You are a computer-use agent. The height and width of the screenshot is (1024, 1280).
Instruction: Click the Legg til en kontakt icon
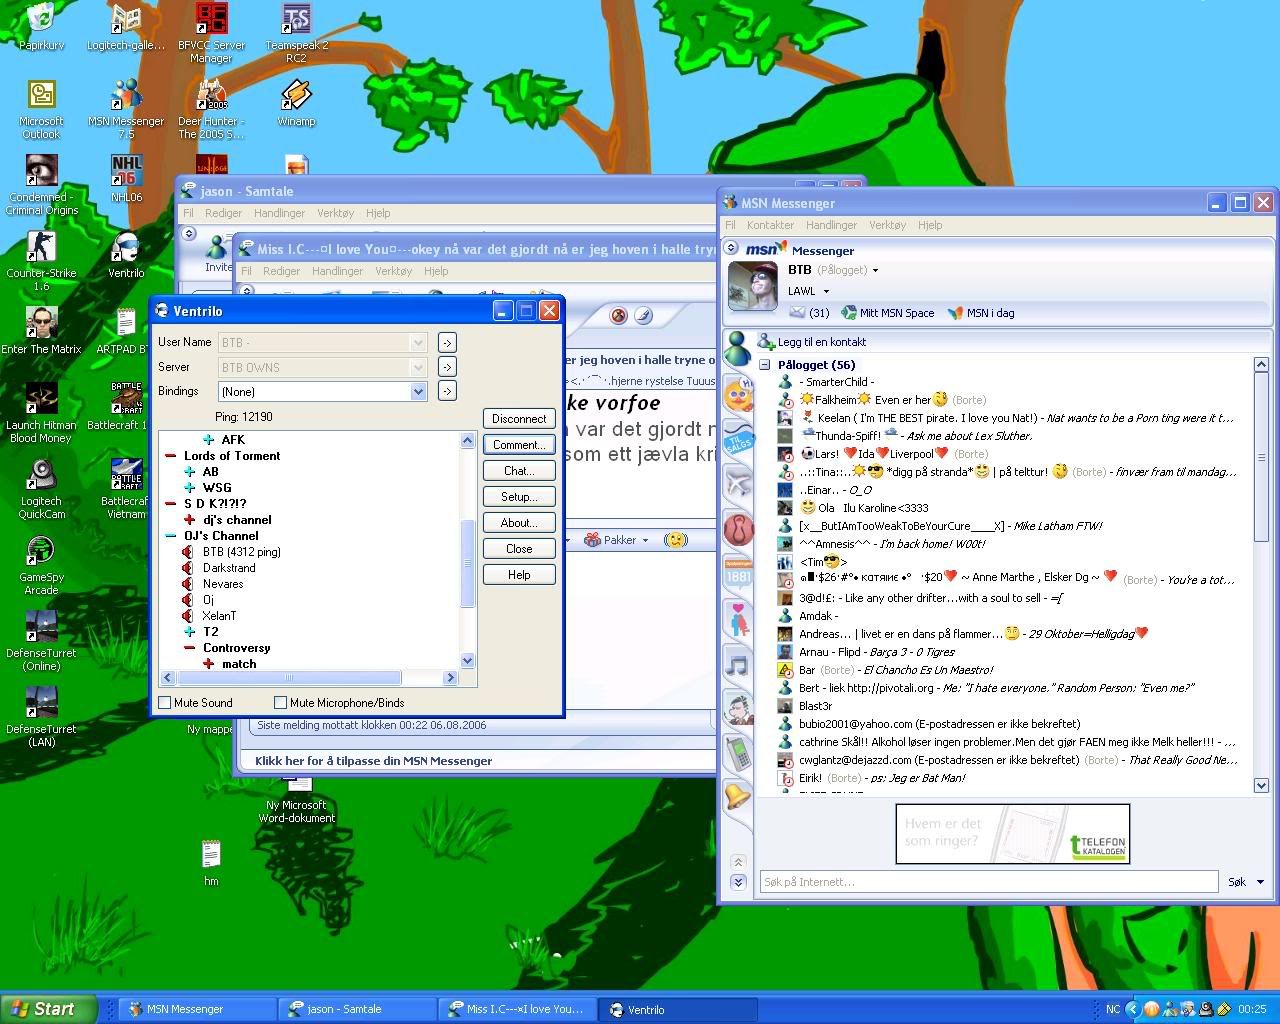[766, 342]
